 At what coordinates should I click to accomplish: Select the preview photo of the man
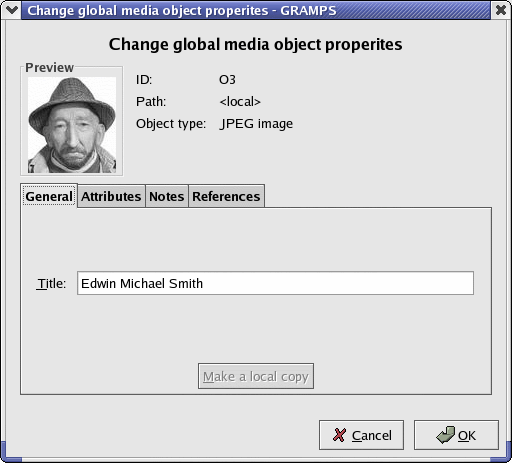[x=72, y=125]
